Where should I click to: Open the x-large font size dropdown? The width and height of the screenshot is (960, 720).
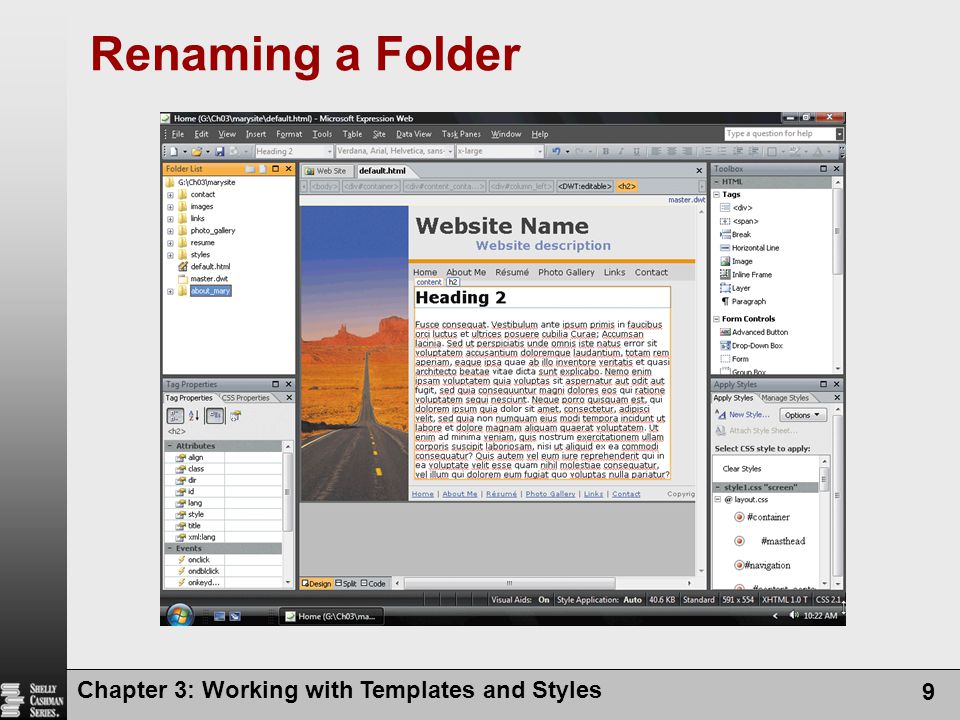[539, 151]
